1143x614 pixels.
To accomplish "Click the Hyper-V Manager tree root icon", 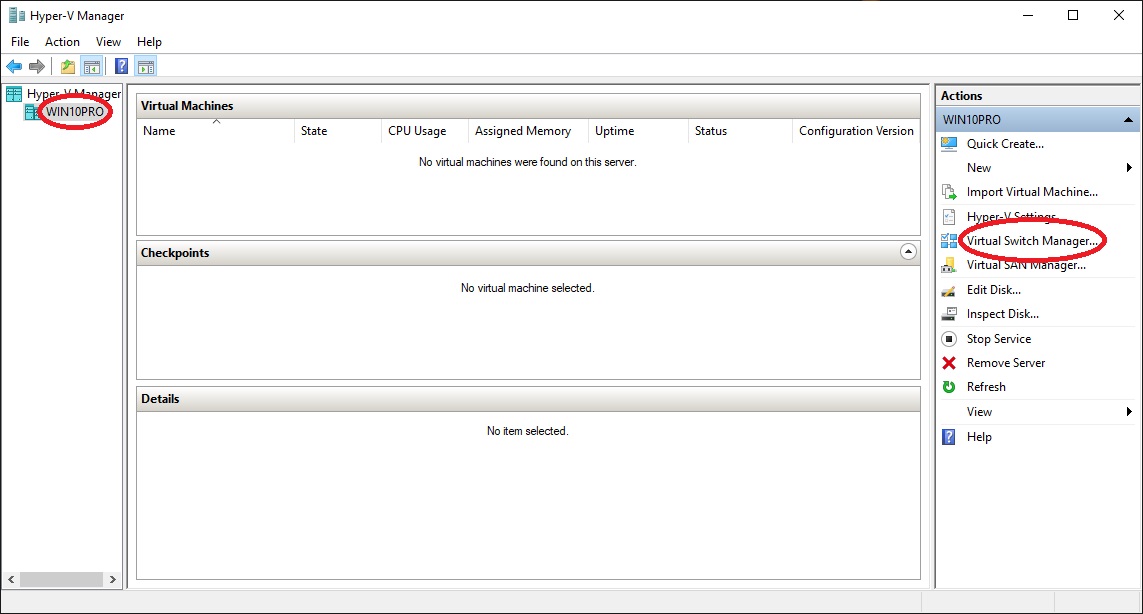I will [14, 94].
